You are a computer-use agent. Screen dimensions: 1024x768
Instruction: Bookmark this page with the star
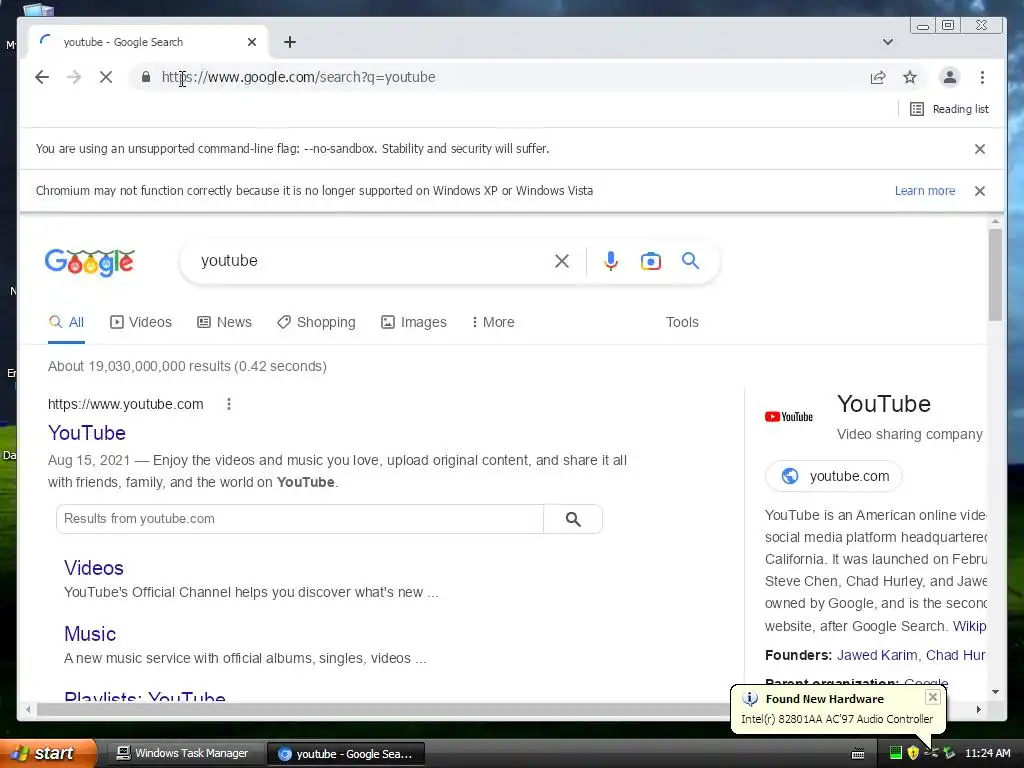[x=910, y=77]
